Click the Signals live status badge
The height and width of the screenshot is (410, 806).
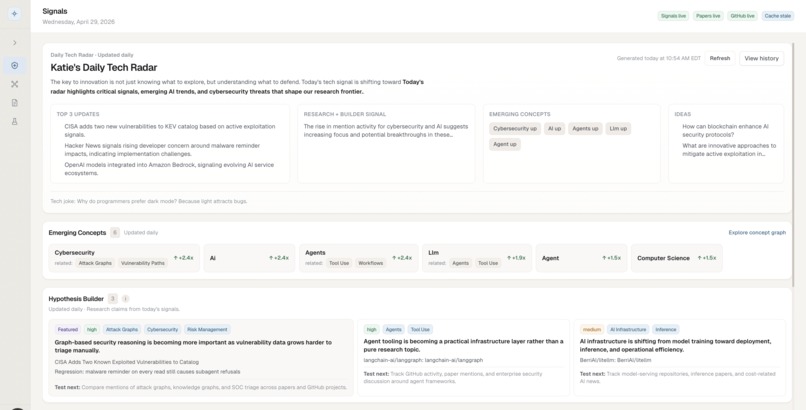coord(673,16)
